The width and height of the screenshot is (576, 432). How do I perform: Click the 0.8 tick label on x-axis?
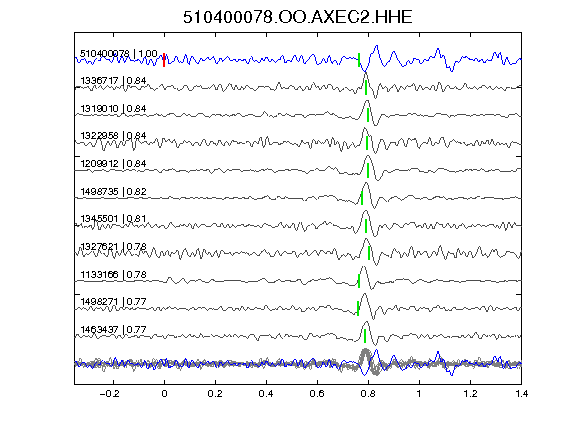368,394
